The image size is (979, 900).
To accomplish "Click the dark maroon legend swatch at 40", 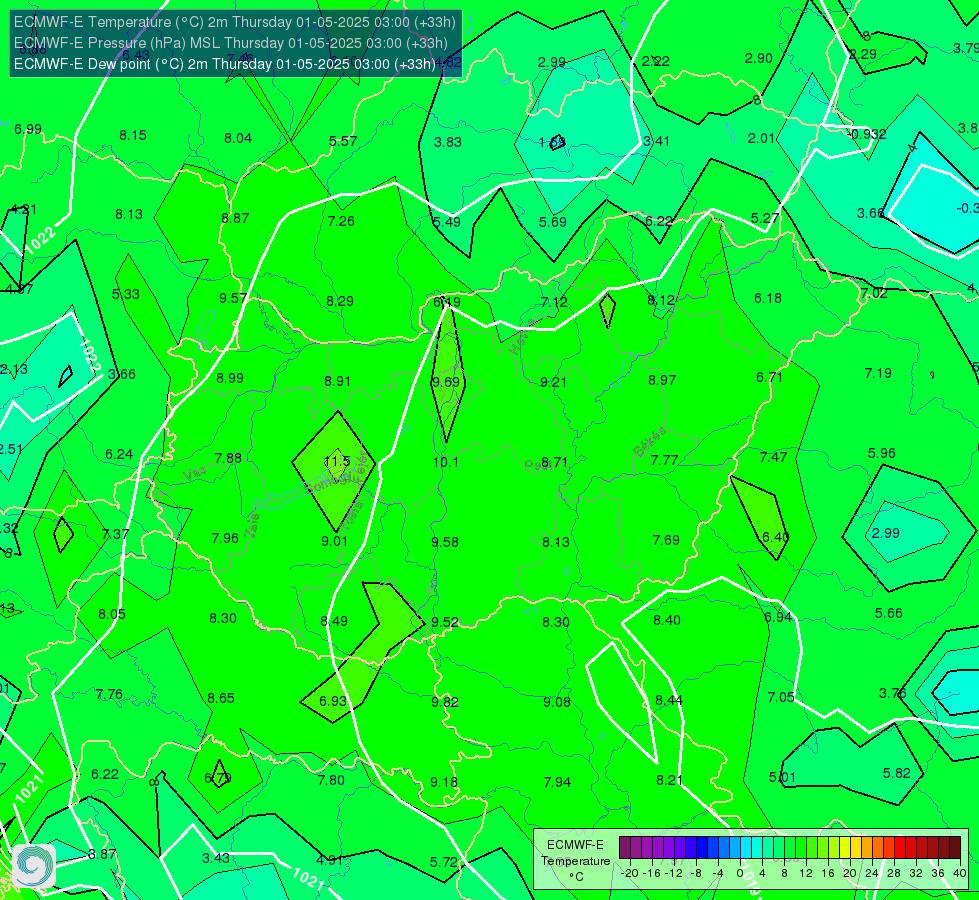I will (955, 848).
